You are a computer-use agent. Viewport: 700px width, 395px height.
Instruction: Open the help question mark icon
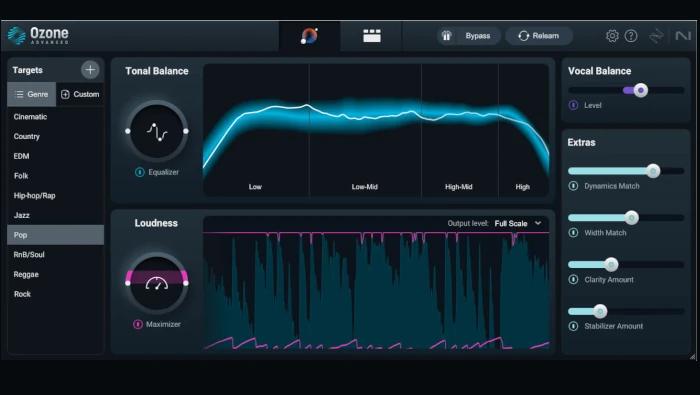click(x=631, y=36)
